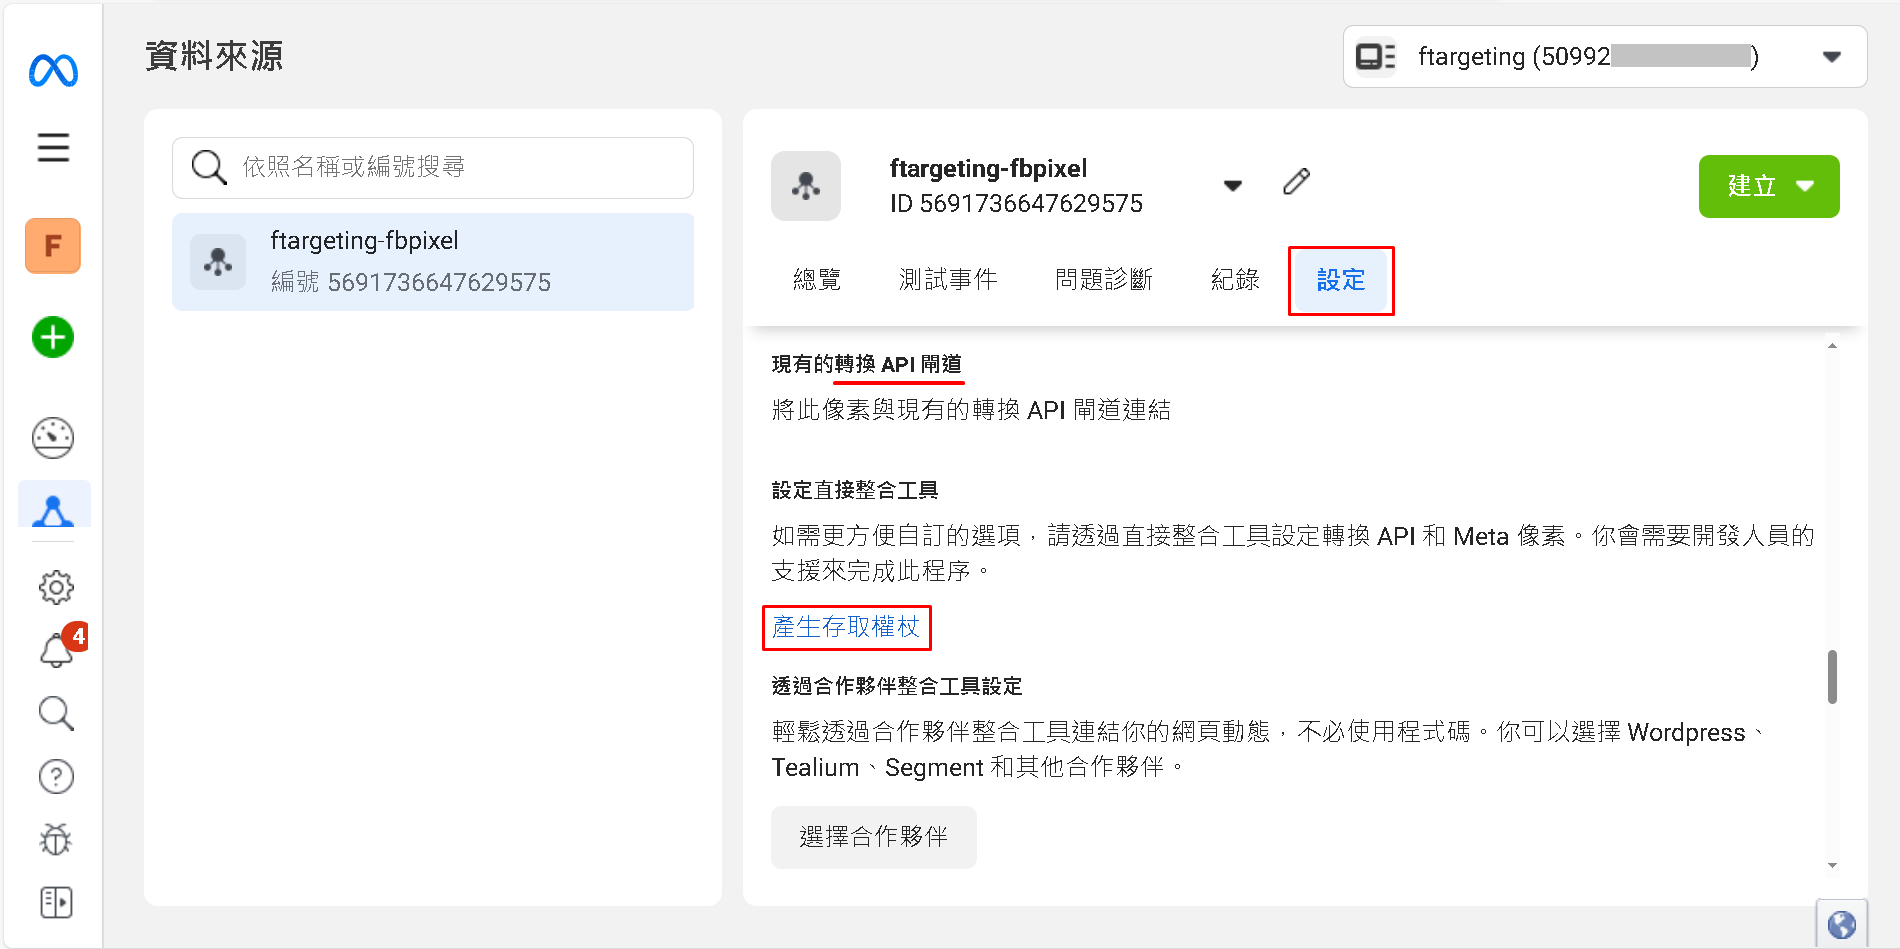Screen dimensions: 1900x949
Task: Click the 資料來源 page title
Action: (x=214, y=56)
